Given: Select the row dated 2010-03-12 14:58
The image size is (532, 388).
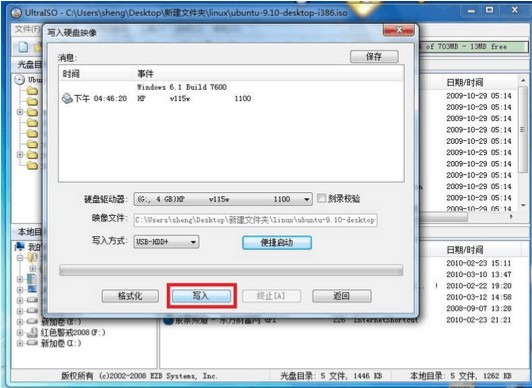Looking at the screenshot, I should pos(478,297).
